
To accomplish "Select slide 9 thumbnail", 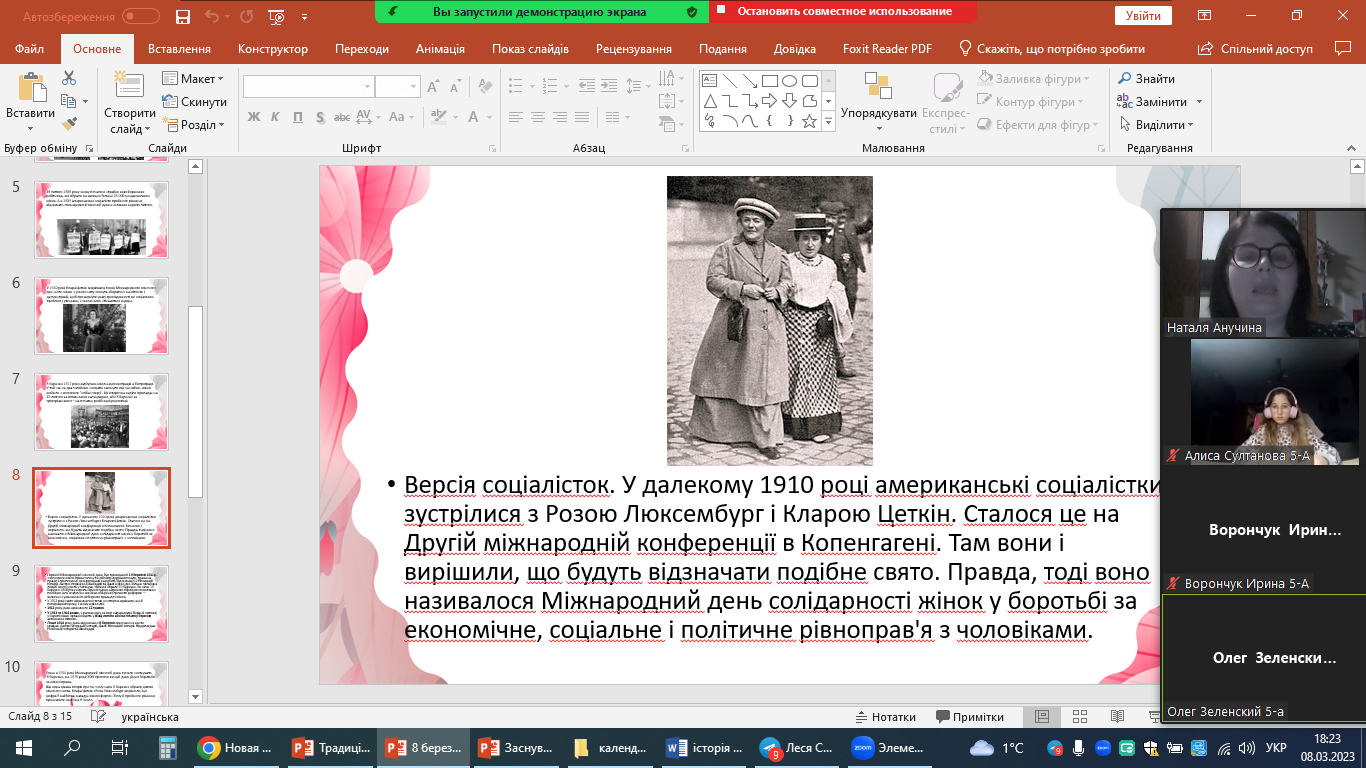I will click(x=101, y=603).
